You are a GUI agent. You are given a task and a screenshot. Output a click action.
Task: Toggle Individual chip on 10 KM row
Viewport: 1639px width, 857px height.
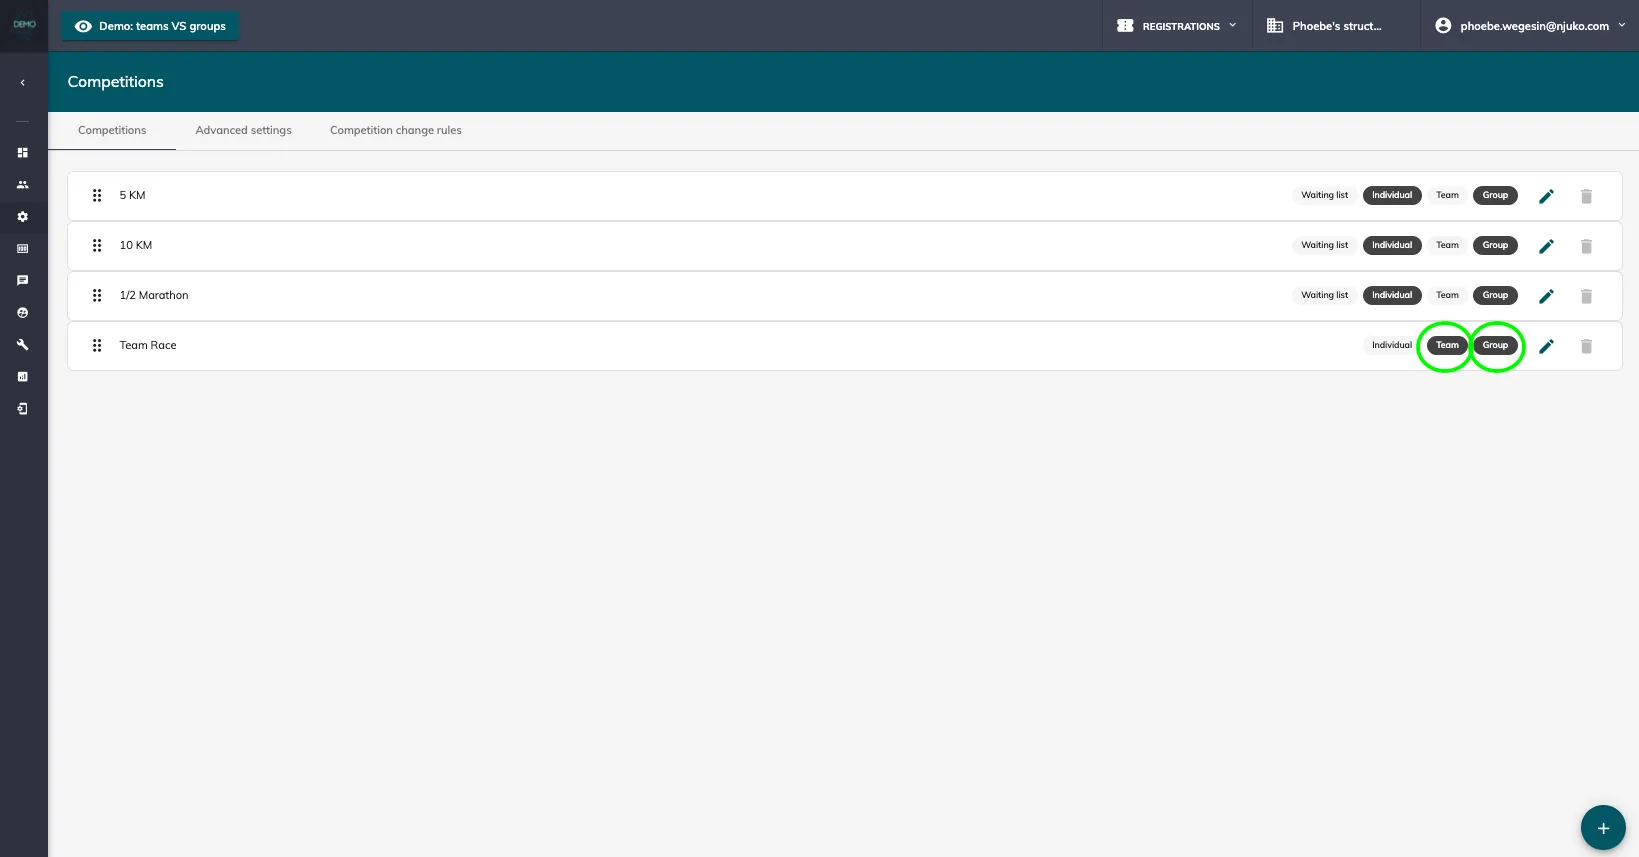coord(1392,246)
